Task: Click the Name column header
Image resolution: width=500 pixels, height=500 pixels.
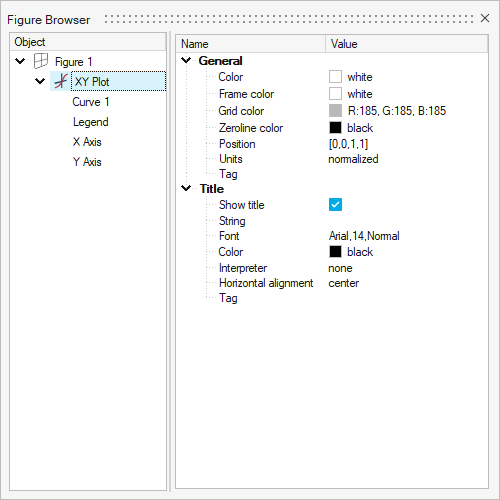Action: click(251, 44)
